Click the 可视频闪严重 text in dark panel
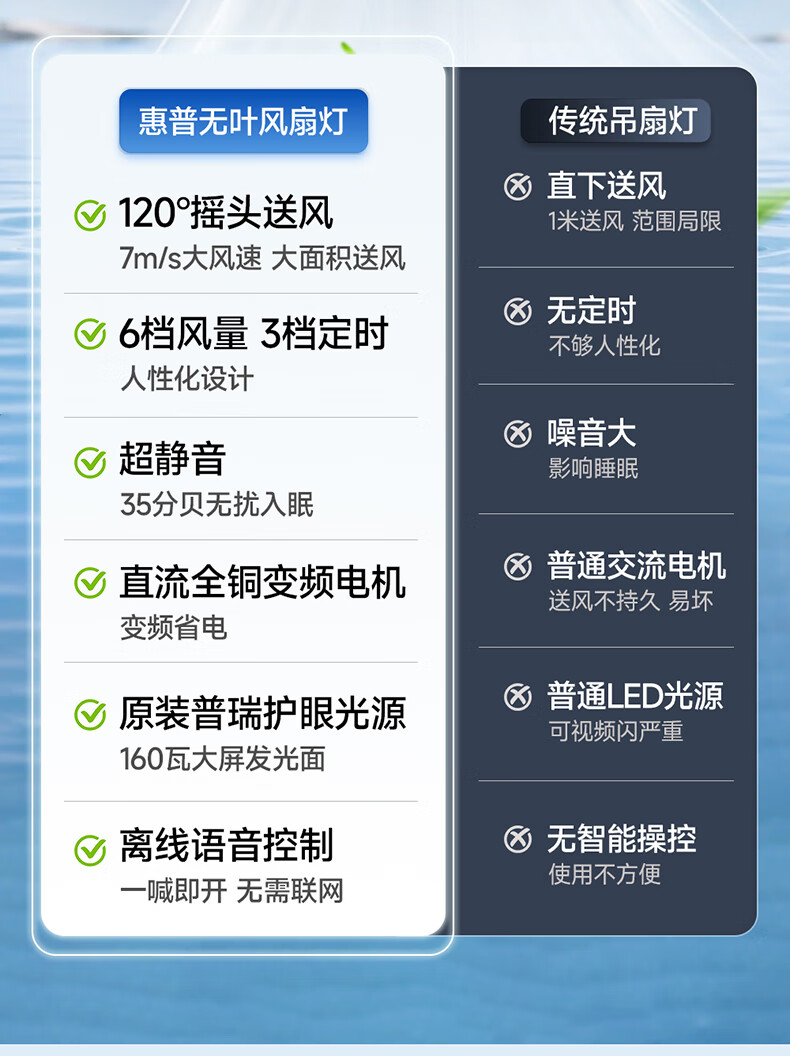The width and height of the screenshot is (790, 1056). pos(616,731)
